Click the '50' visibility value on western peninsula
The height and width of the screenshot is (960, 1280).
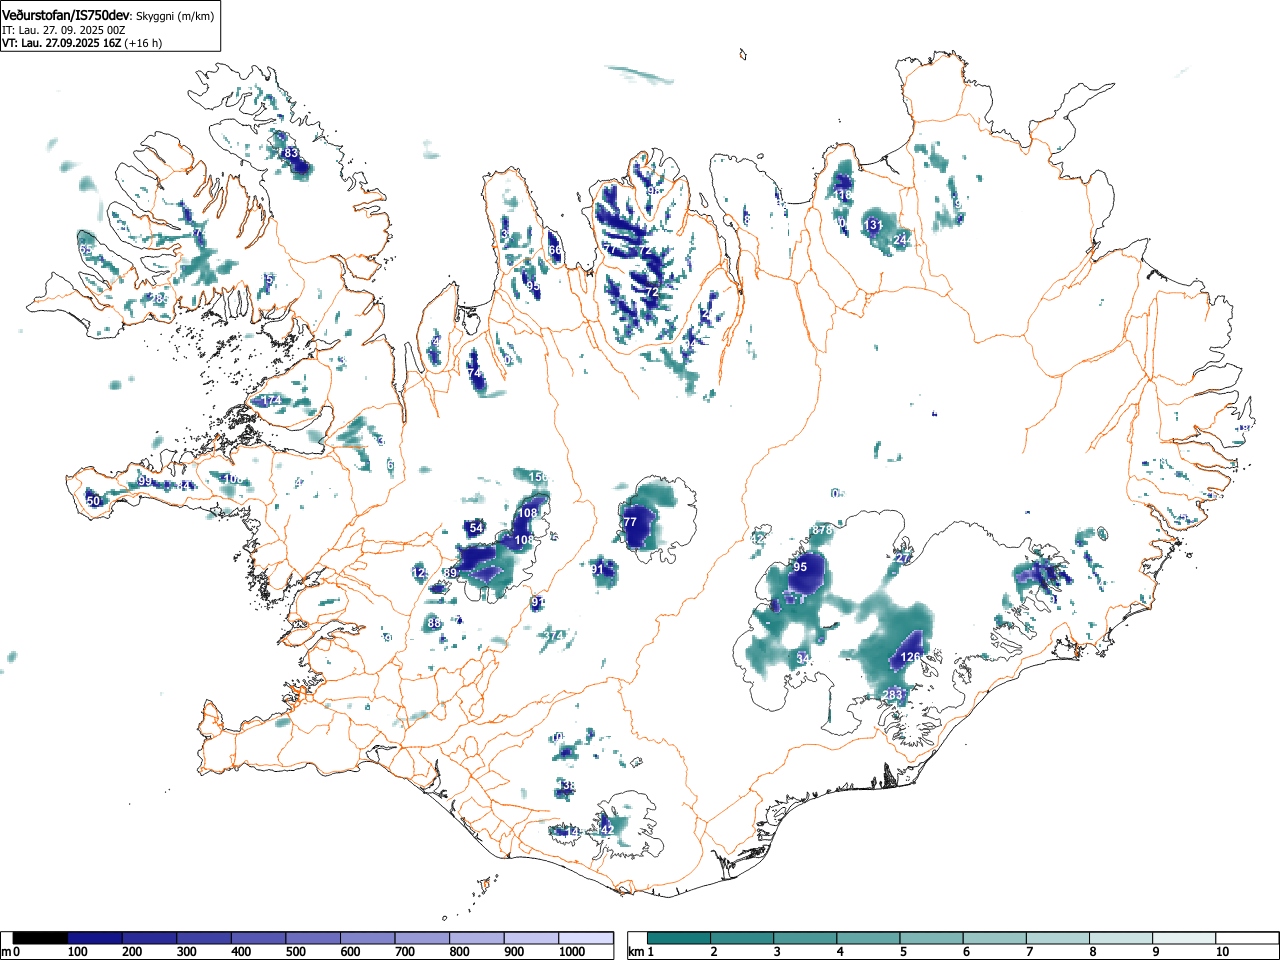click(x=93, y=501)
